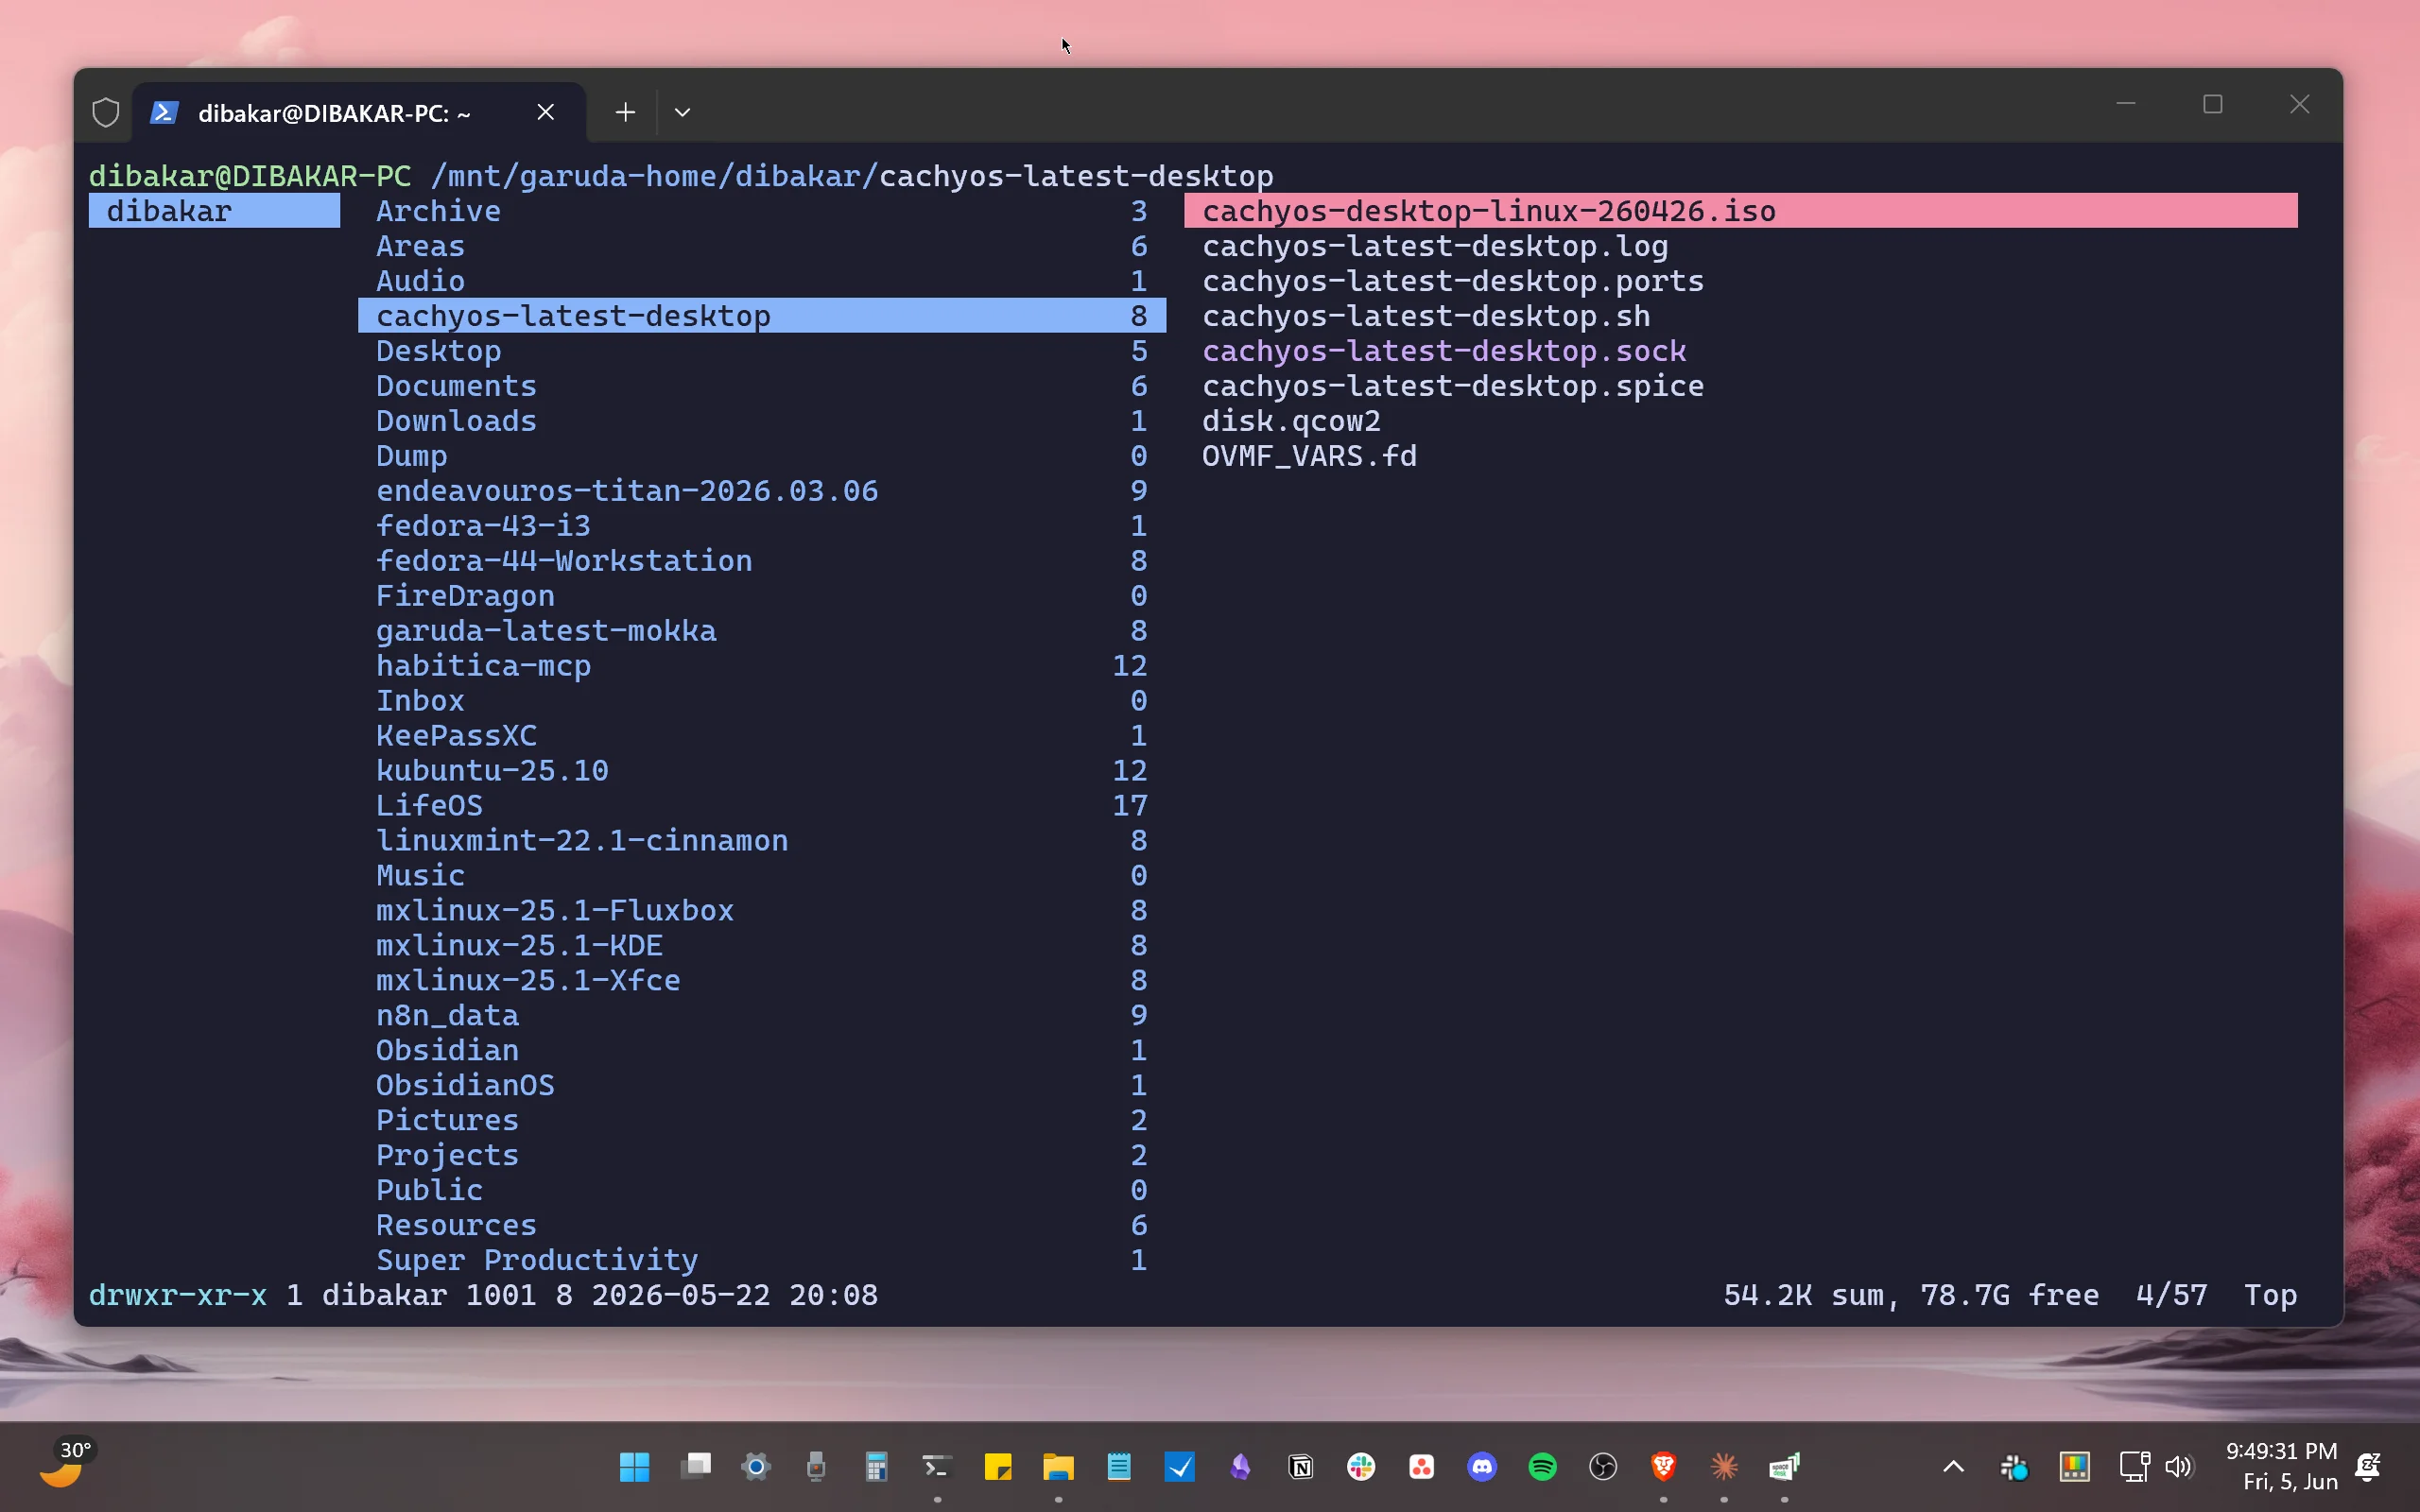Select the Archive directory row

[761, 211]
